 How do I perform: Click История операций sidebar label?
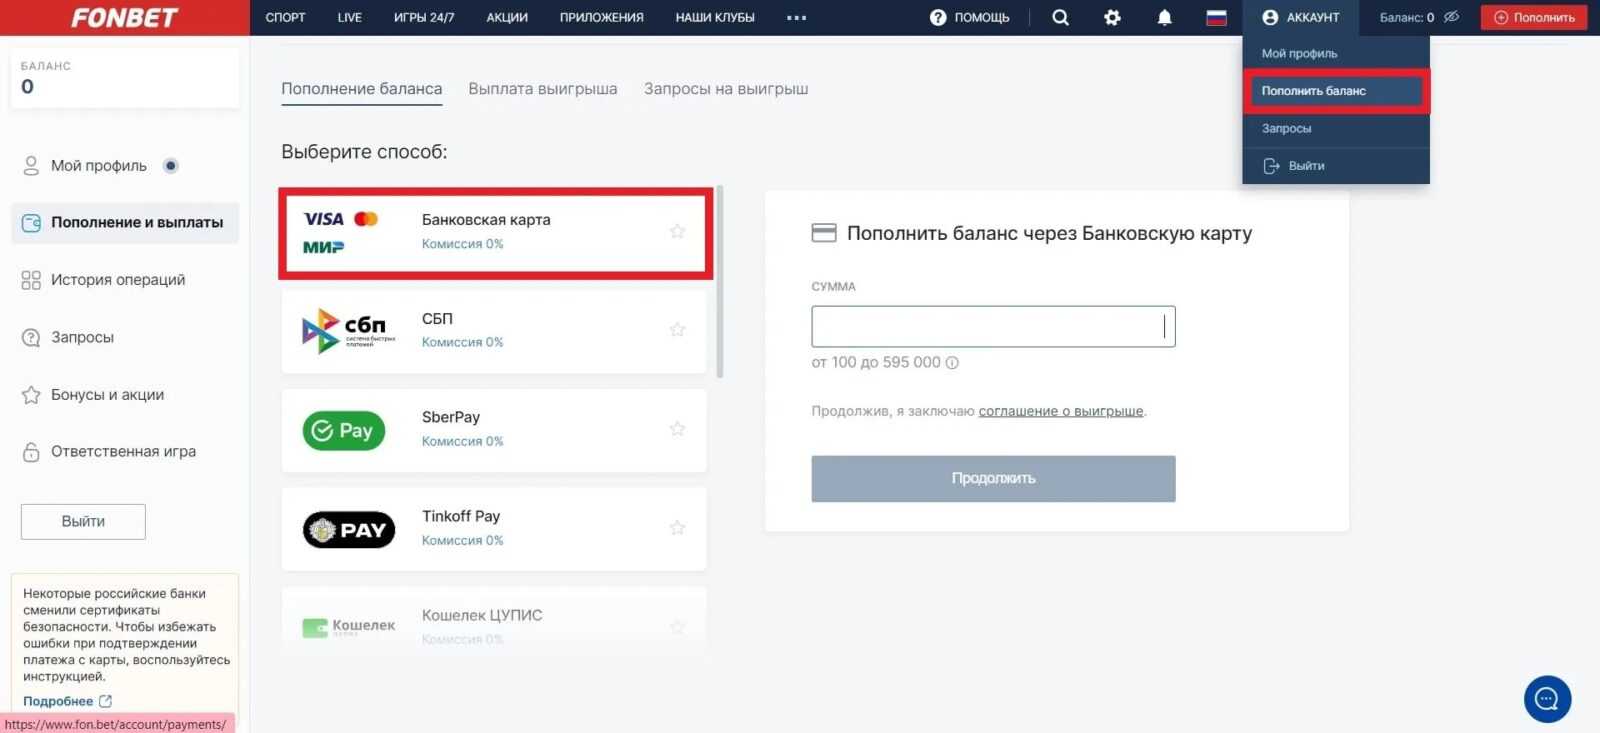118,280
